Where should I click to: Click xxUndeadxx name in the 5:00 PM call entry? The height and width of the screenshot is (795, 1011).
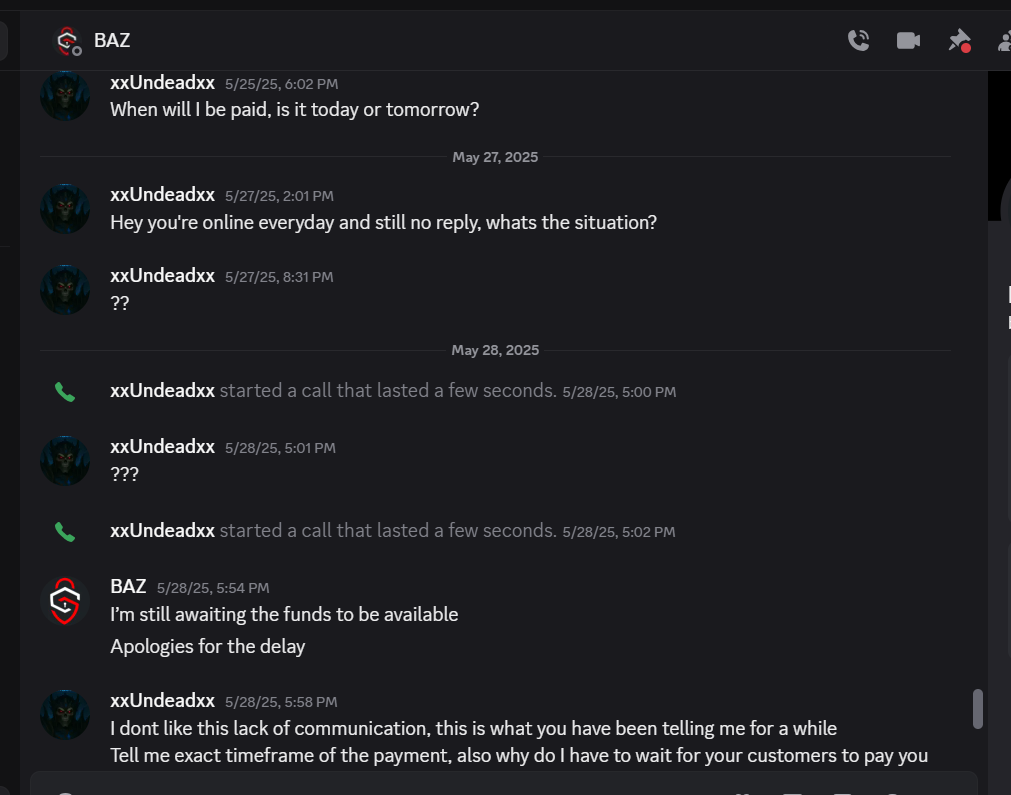pos(162,391)
